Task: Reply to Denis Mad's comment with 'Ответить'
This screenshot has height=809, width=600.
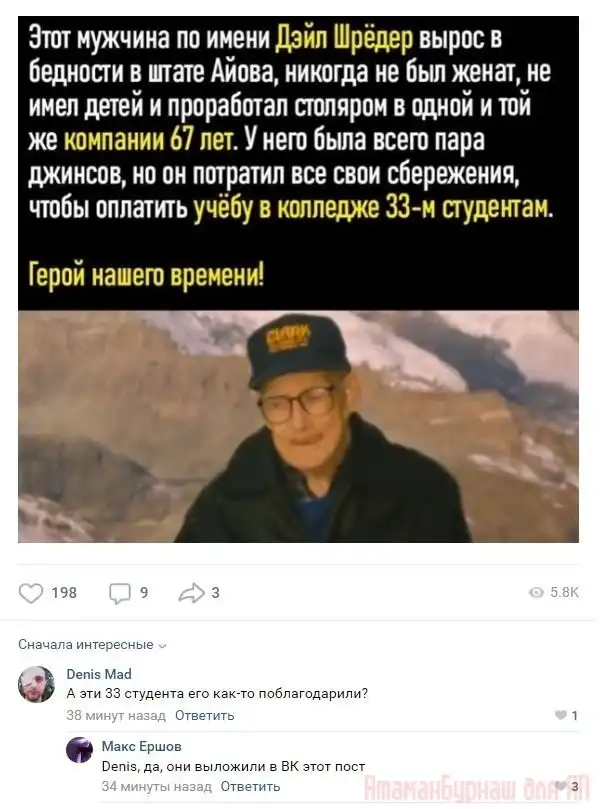Action: [204, 715]
